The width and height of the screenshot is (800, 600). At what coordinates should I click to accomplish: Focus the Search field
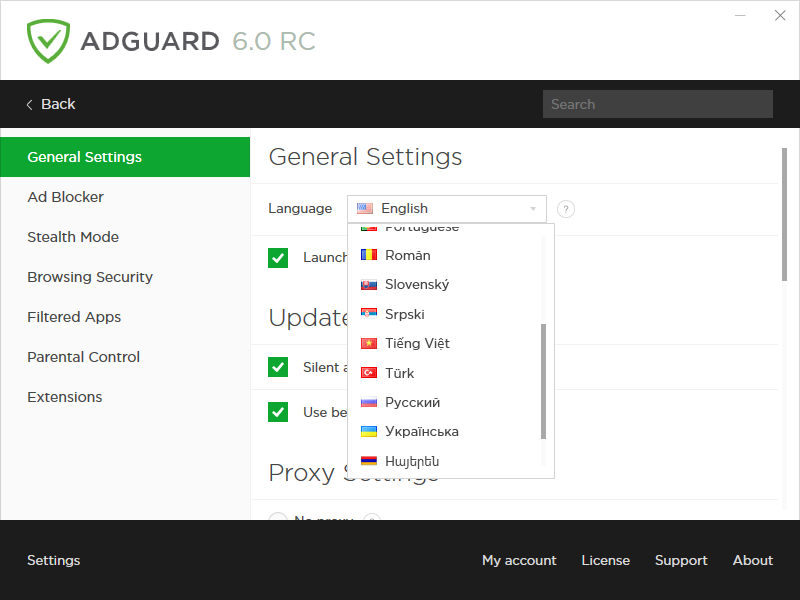coord(658,104)
